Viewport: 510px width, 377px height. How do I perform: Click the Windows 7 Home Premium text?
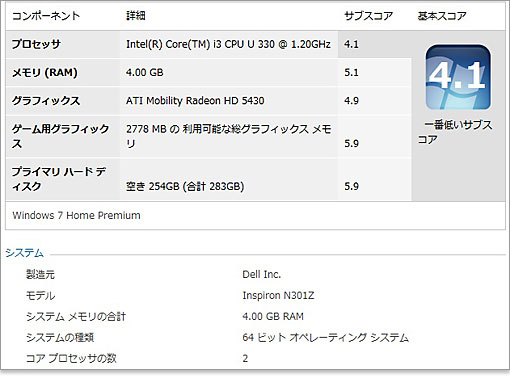pos(76,215)
